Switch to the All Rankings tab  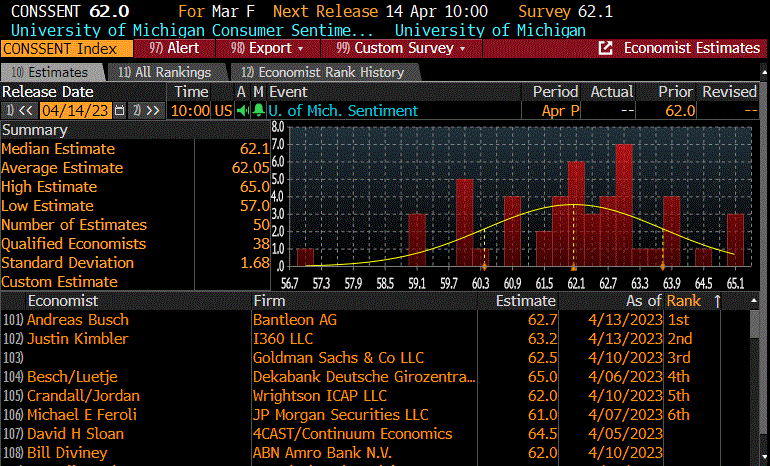click(x=165, y=73)
